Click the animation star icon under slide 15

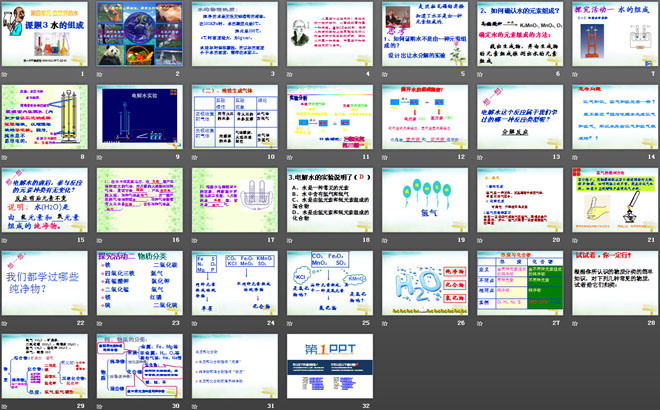click(x=5, y=240)
